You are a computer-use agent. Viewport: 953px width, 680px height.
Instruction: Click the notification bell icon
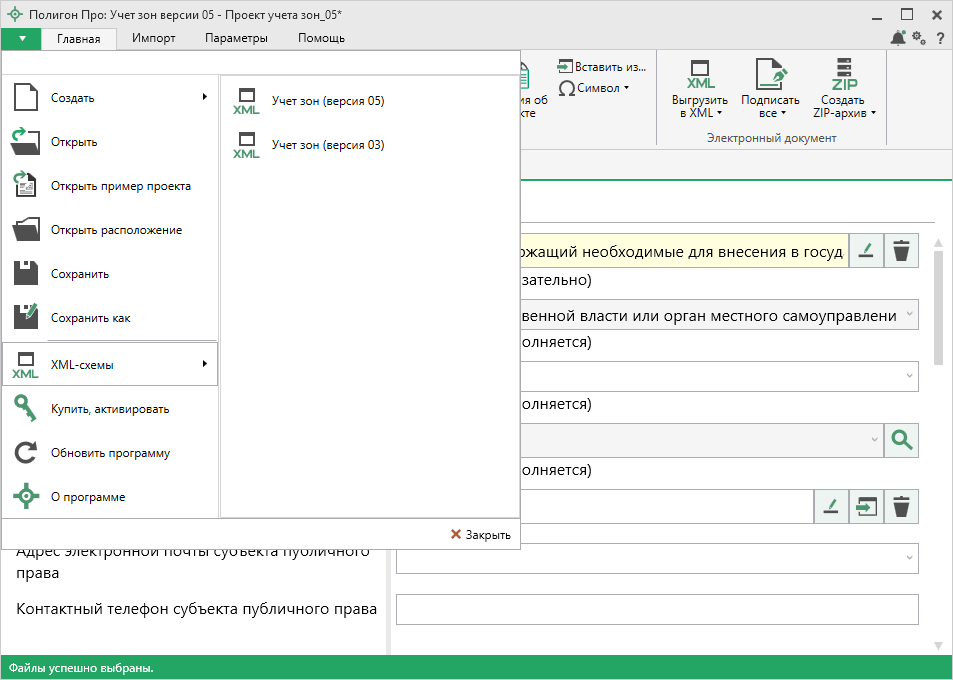(x=897, y=38)
